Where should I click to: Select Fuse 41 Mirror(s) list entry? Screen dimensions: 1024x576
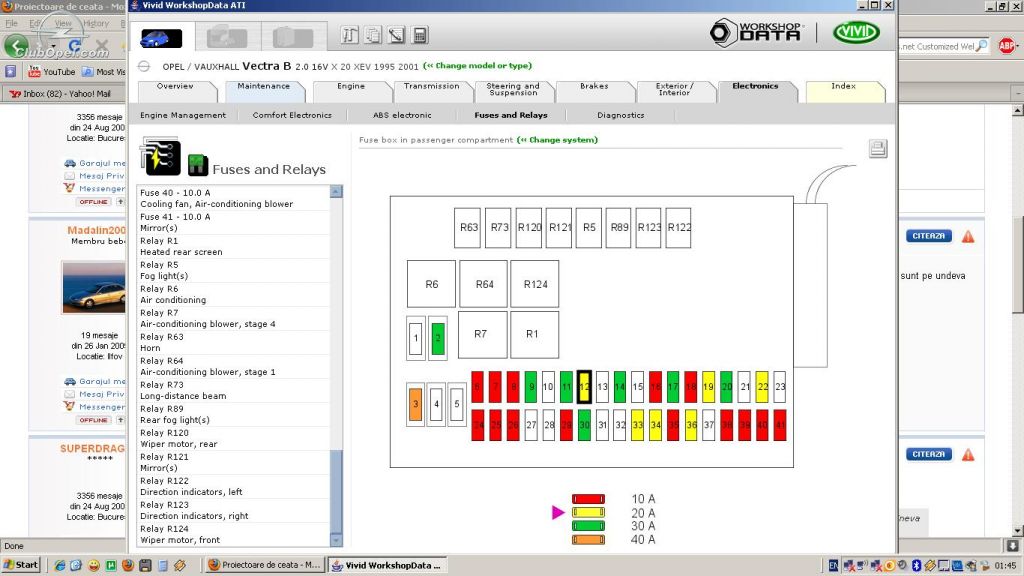point(234,222)
